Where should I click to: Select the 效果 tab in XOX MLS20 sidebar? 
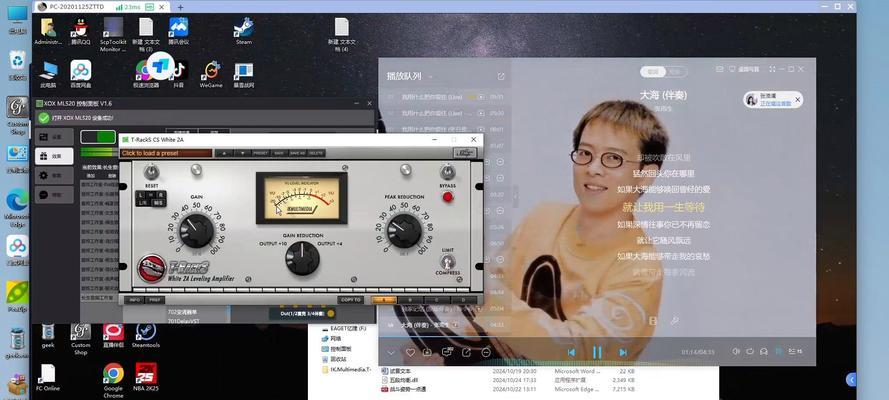tap(54, 156)
